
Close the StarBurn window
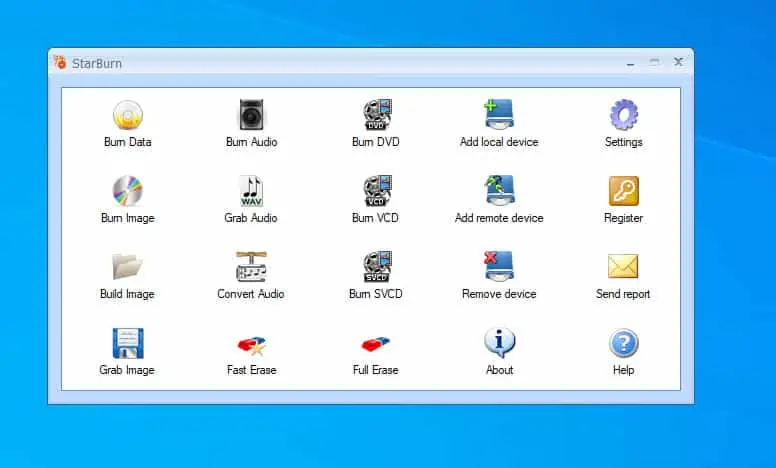pyautogui.click(x=679, y=62)
